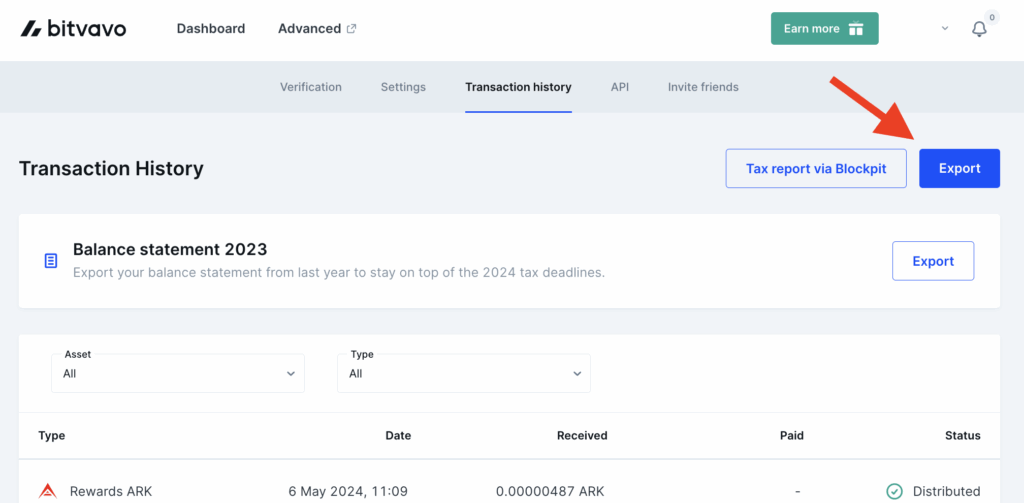Image resolution: width=1024 pixels, height=503 pixels.
Task: Click the green Distributed checkmark icon
Action: coord(894,491)
